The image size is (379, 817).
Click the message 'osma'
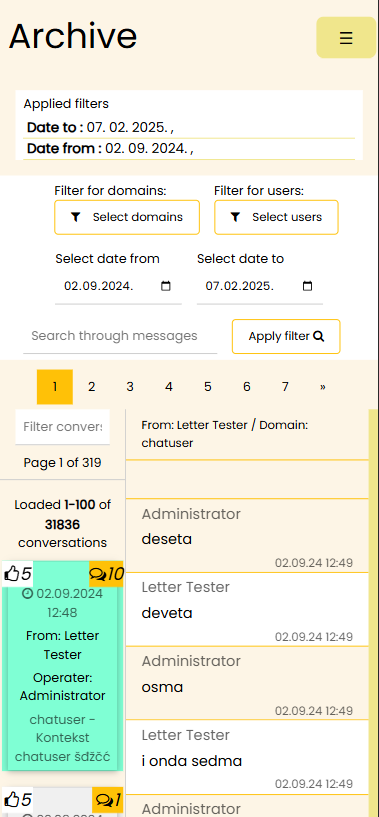coord(162,687)
